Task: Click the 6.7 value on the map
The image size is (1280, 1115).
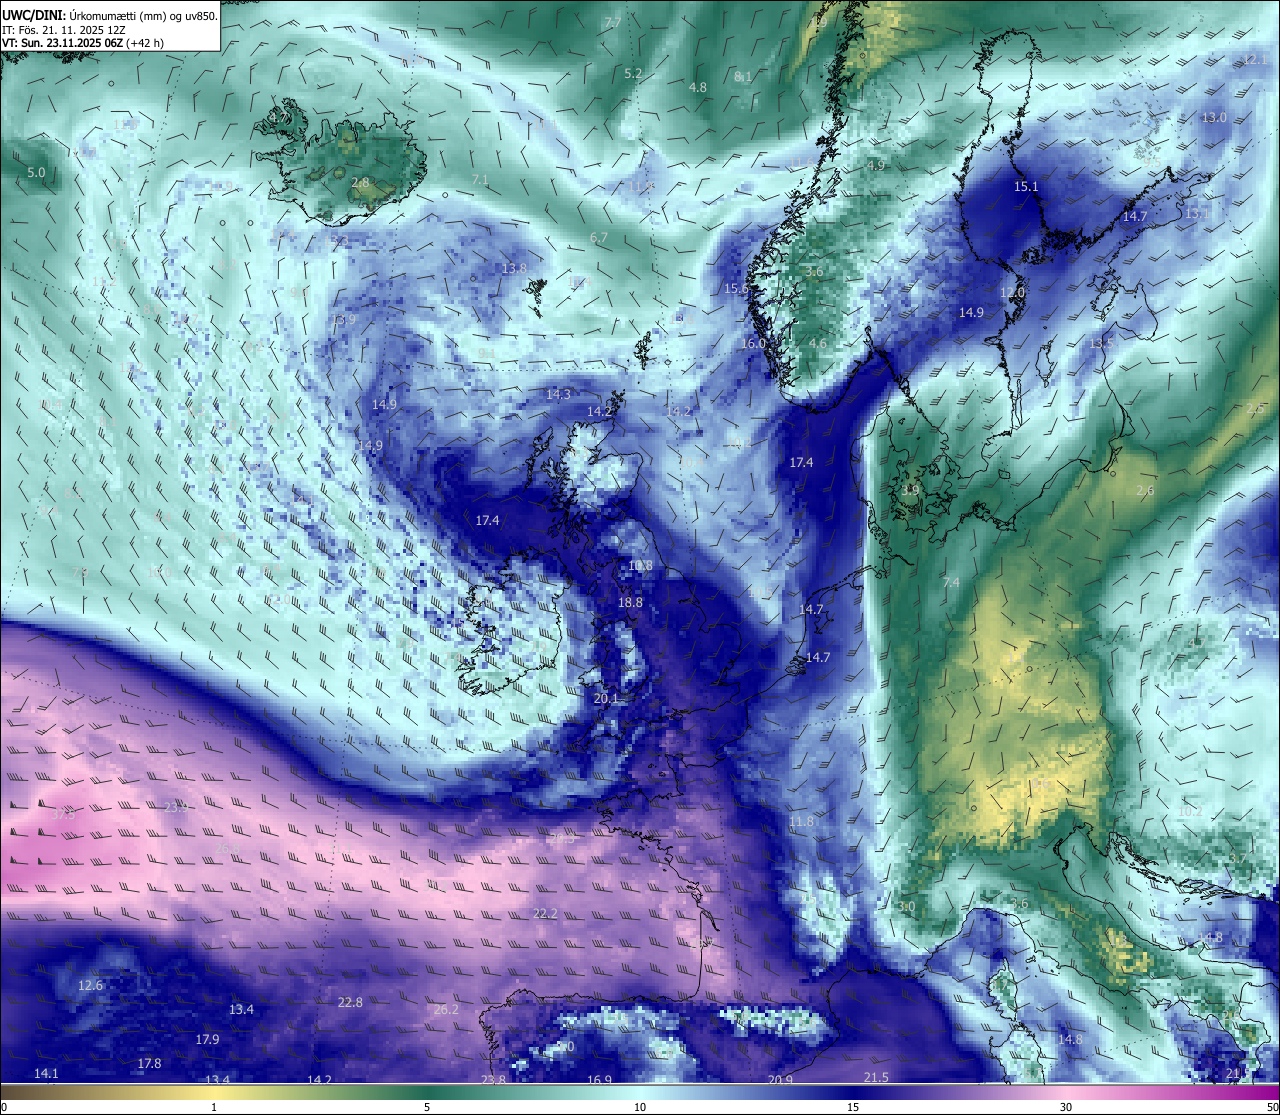Action: (599, 238)
